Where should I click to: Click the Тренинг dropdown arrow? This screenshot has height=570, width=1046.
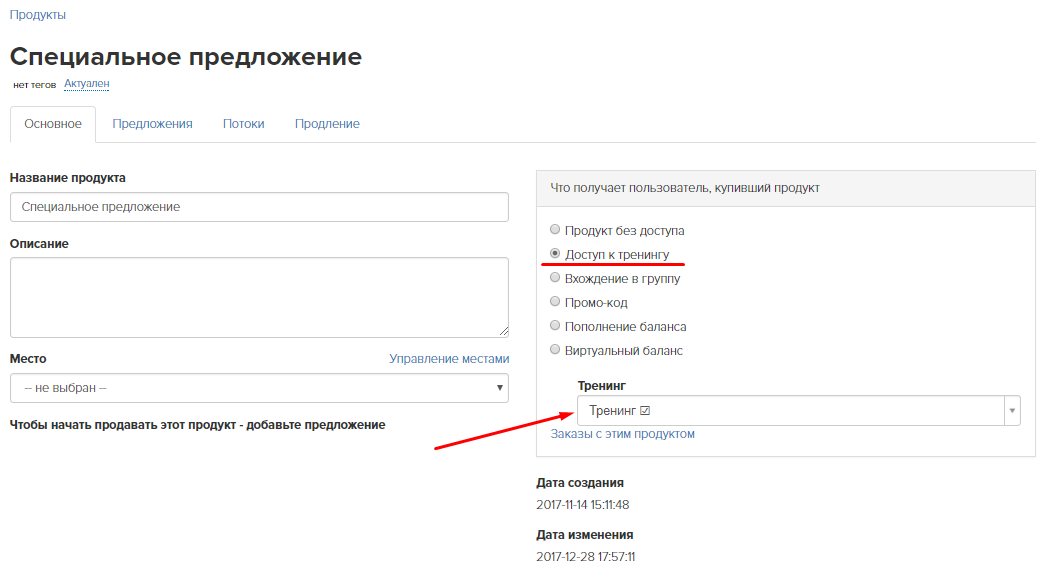1012,410
